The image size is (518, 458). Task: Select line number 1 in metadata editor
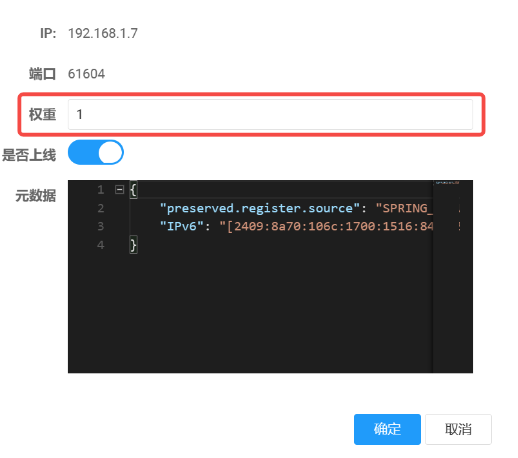[x=101, y=190]
